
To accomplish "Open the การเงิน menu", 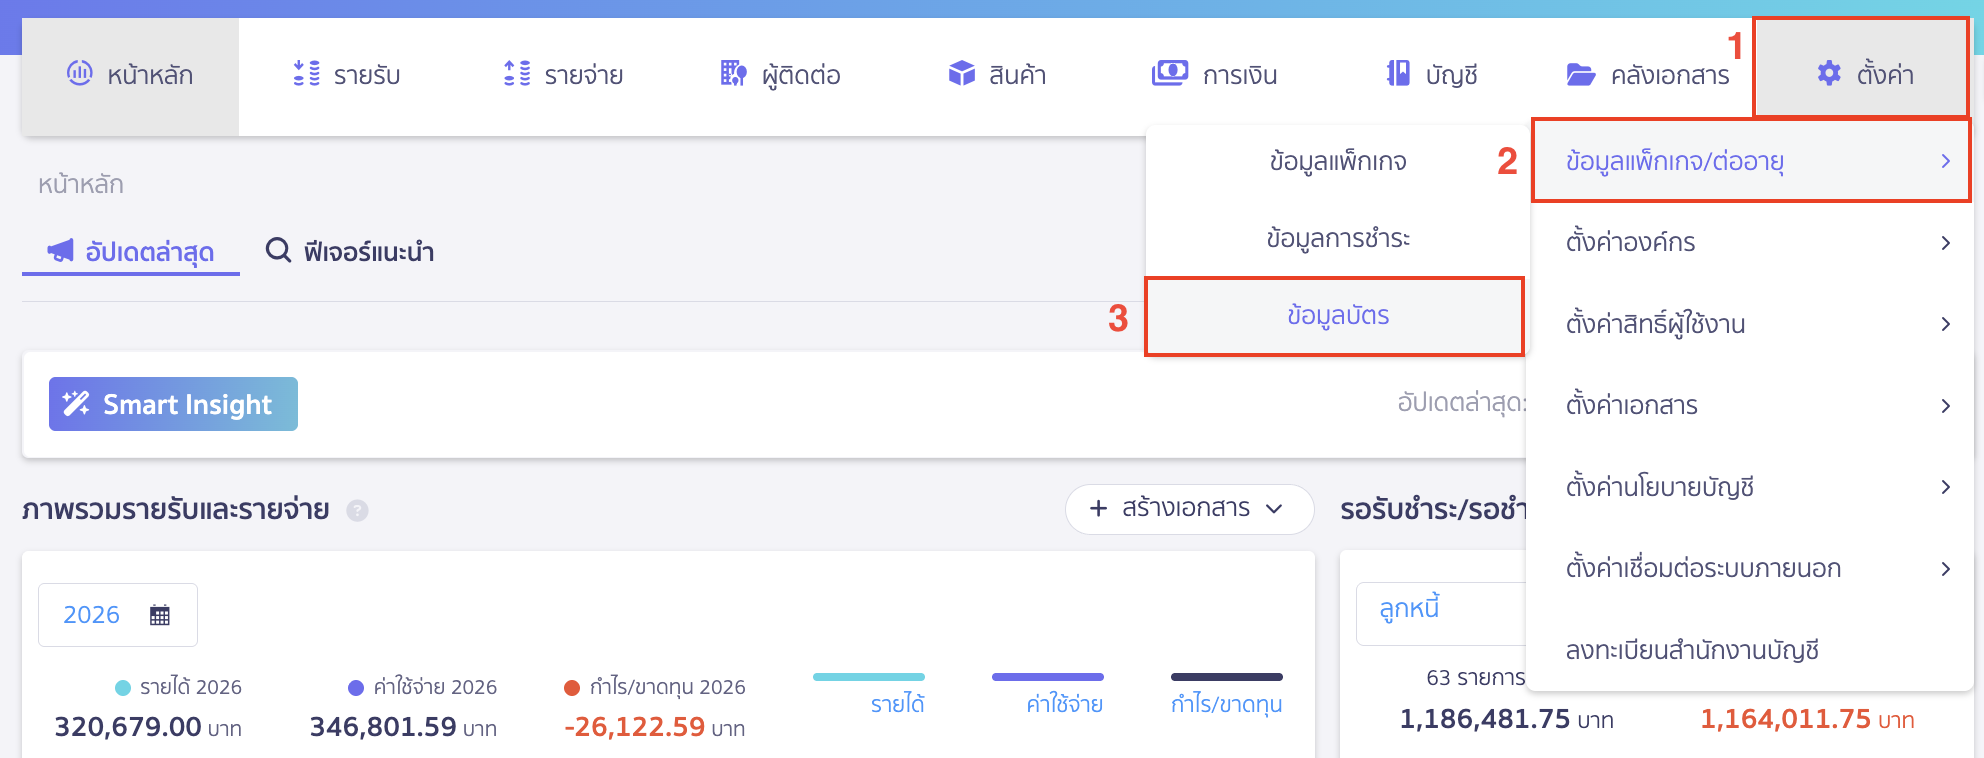I will [1214, 76].
